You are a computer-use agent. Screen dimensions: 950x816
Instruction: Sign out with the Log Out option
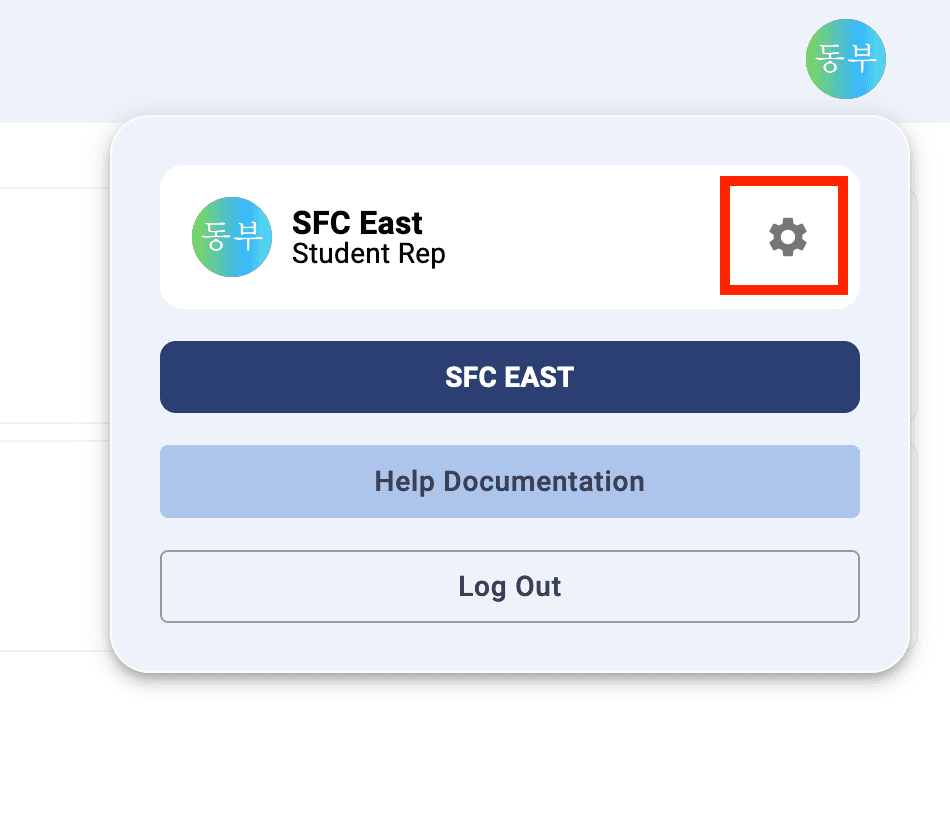tap(509, 586)
